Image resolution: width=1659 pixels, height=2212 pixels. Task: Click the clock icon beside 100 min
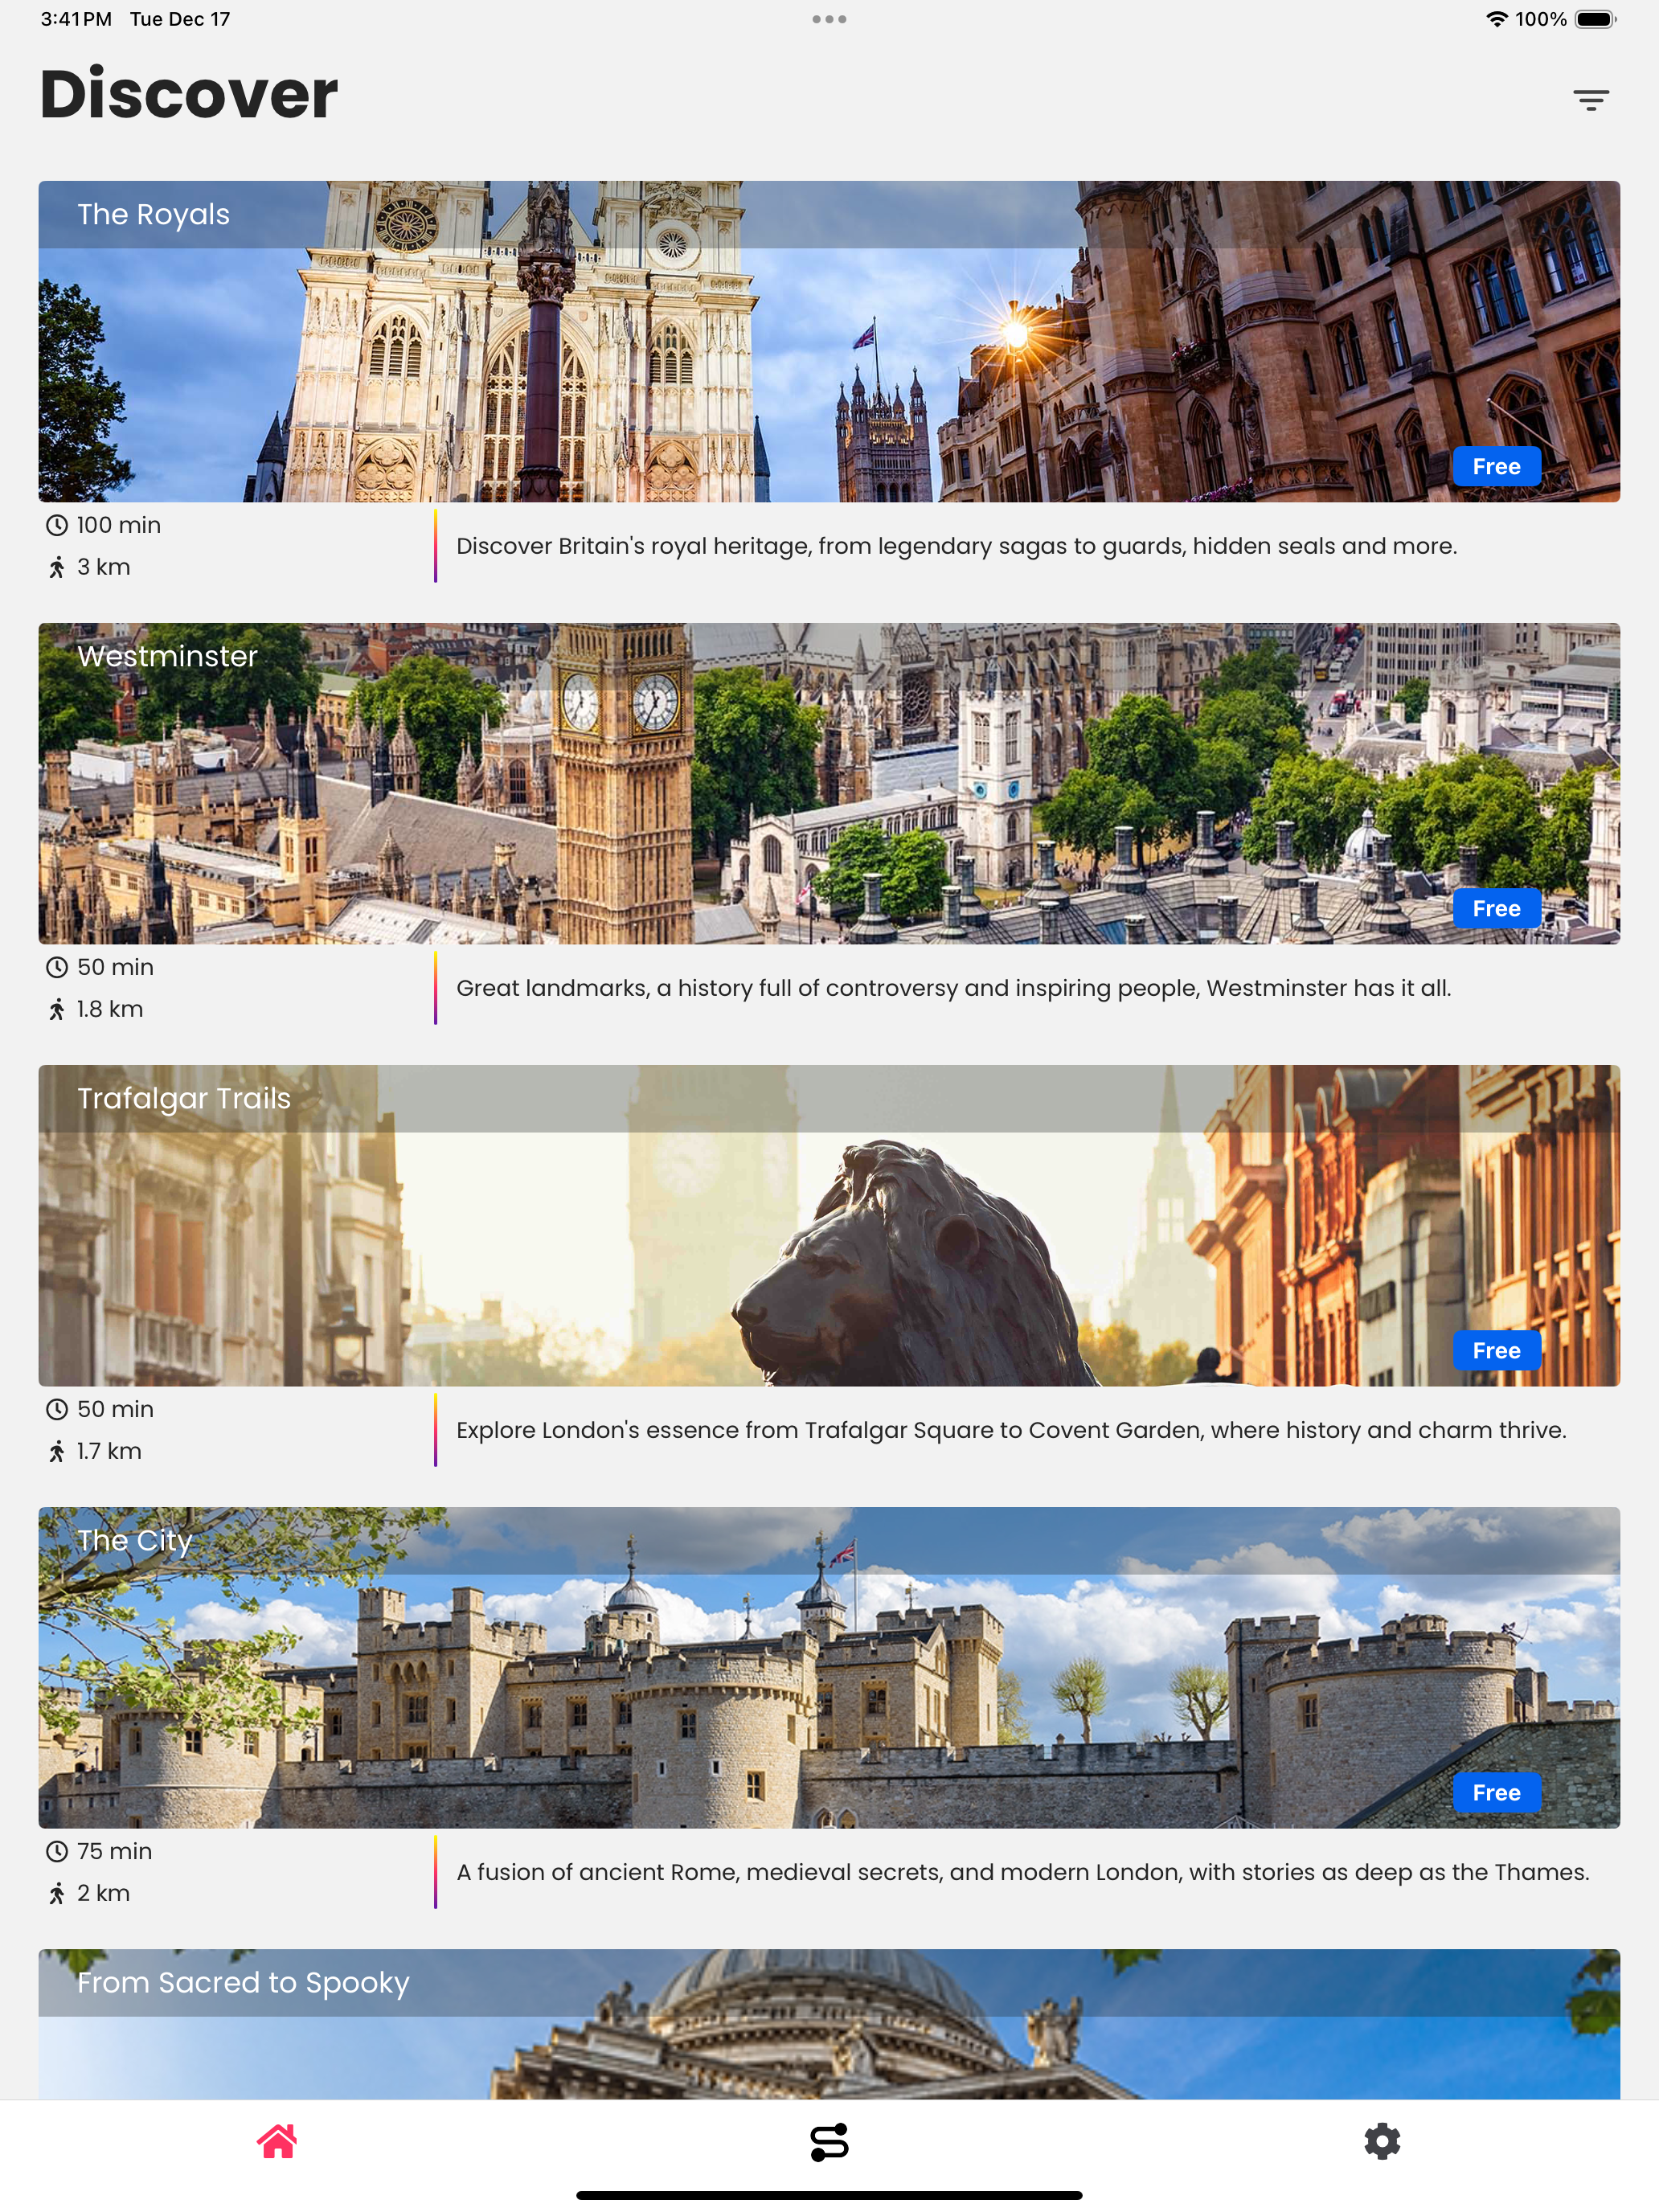point(57,525)
